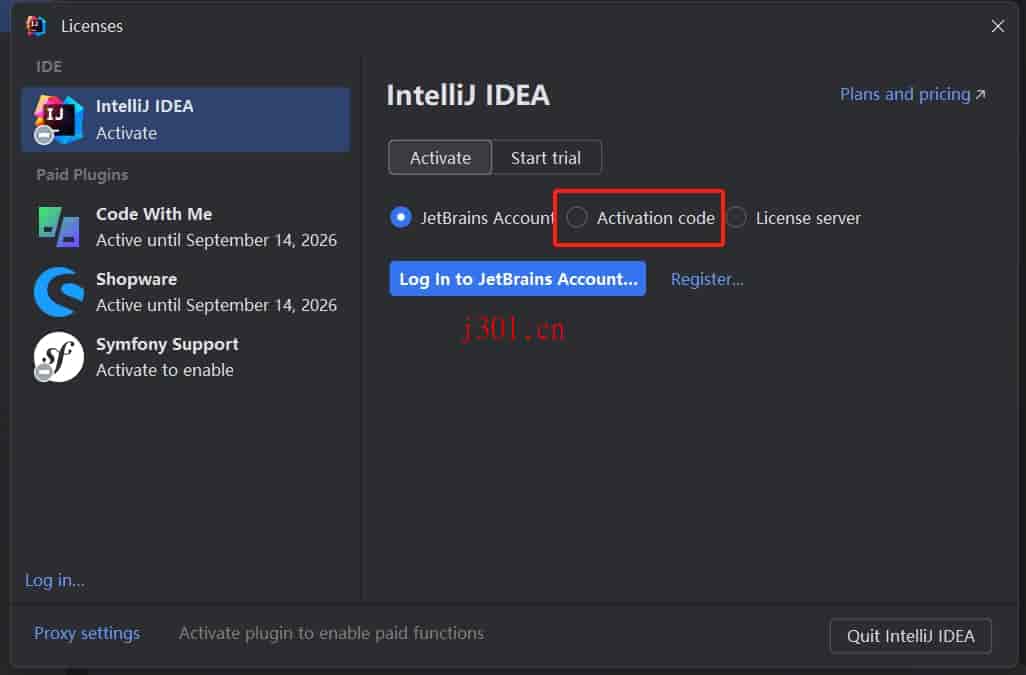Select the IntelliJ IDEA Activate entry
The height and width of the screenshot is (675, 1026).
[x=186, y=120]
